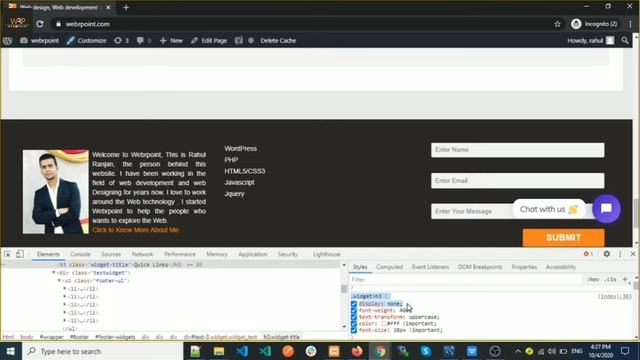Viewport: 640px width, 360px height.
Task: Follow the Click to Know More About Me link
Action: pos(136,230)
